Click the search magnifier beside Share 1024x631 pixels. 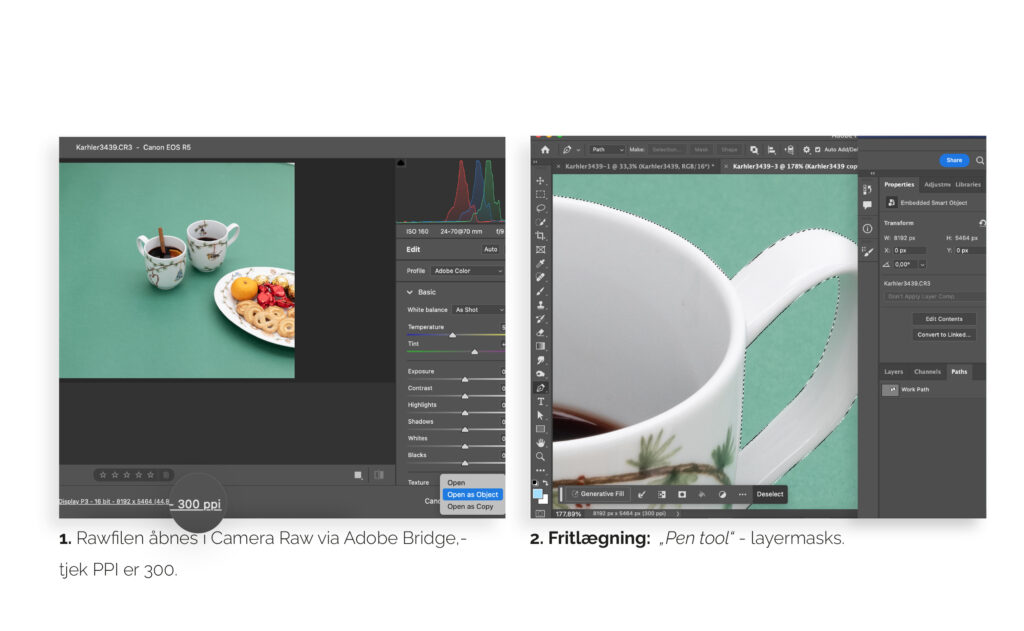coord(980,160)
